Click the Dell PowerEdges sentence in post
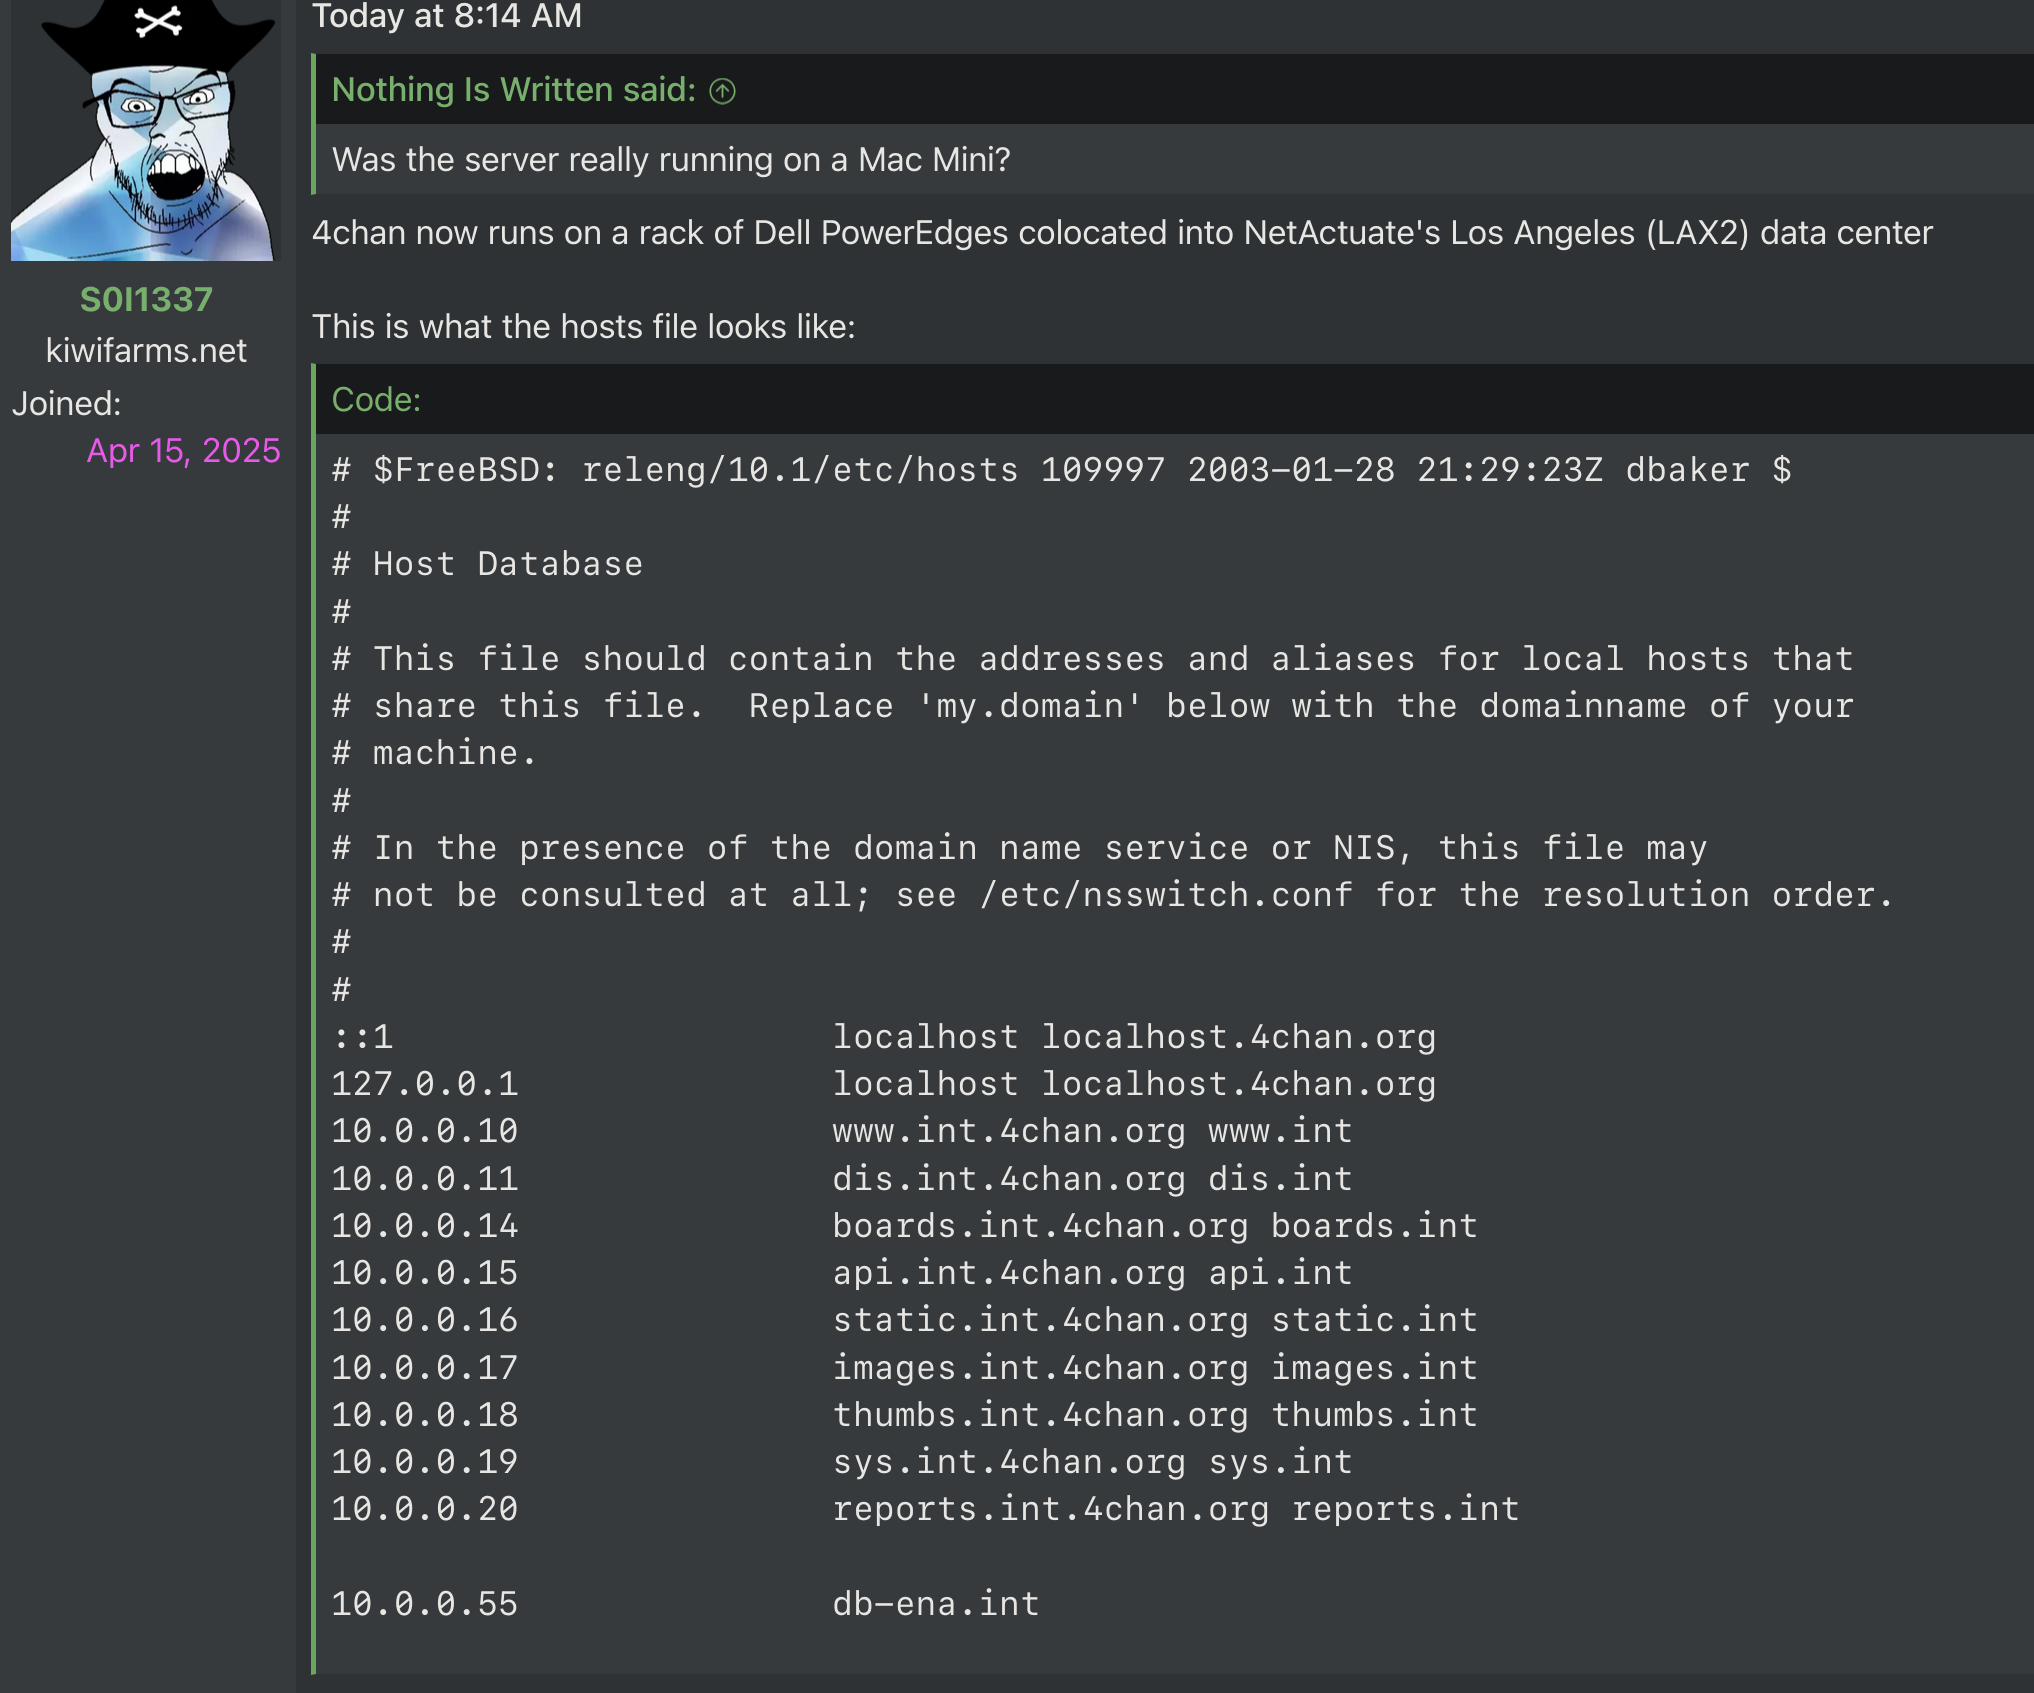The width and height of the screenshot is (2034, 1693). [1121, 233]
